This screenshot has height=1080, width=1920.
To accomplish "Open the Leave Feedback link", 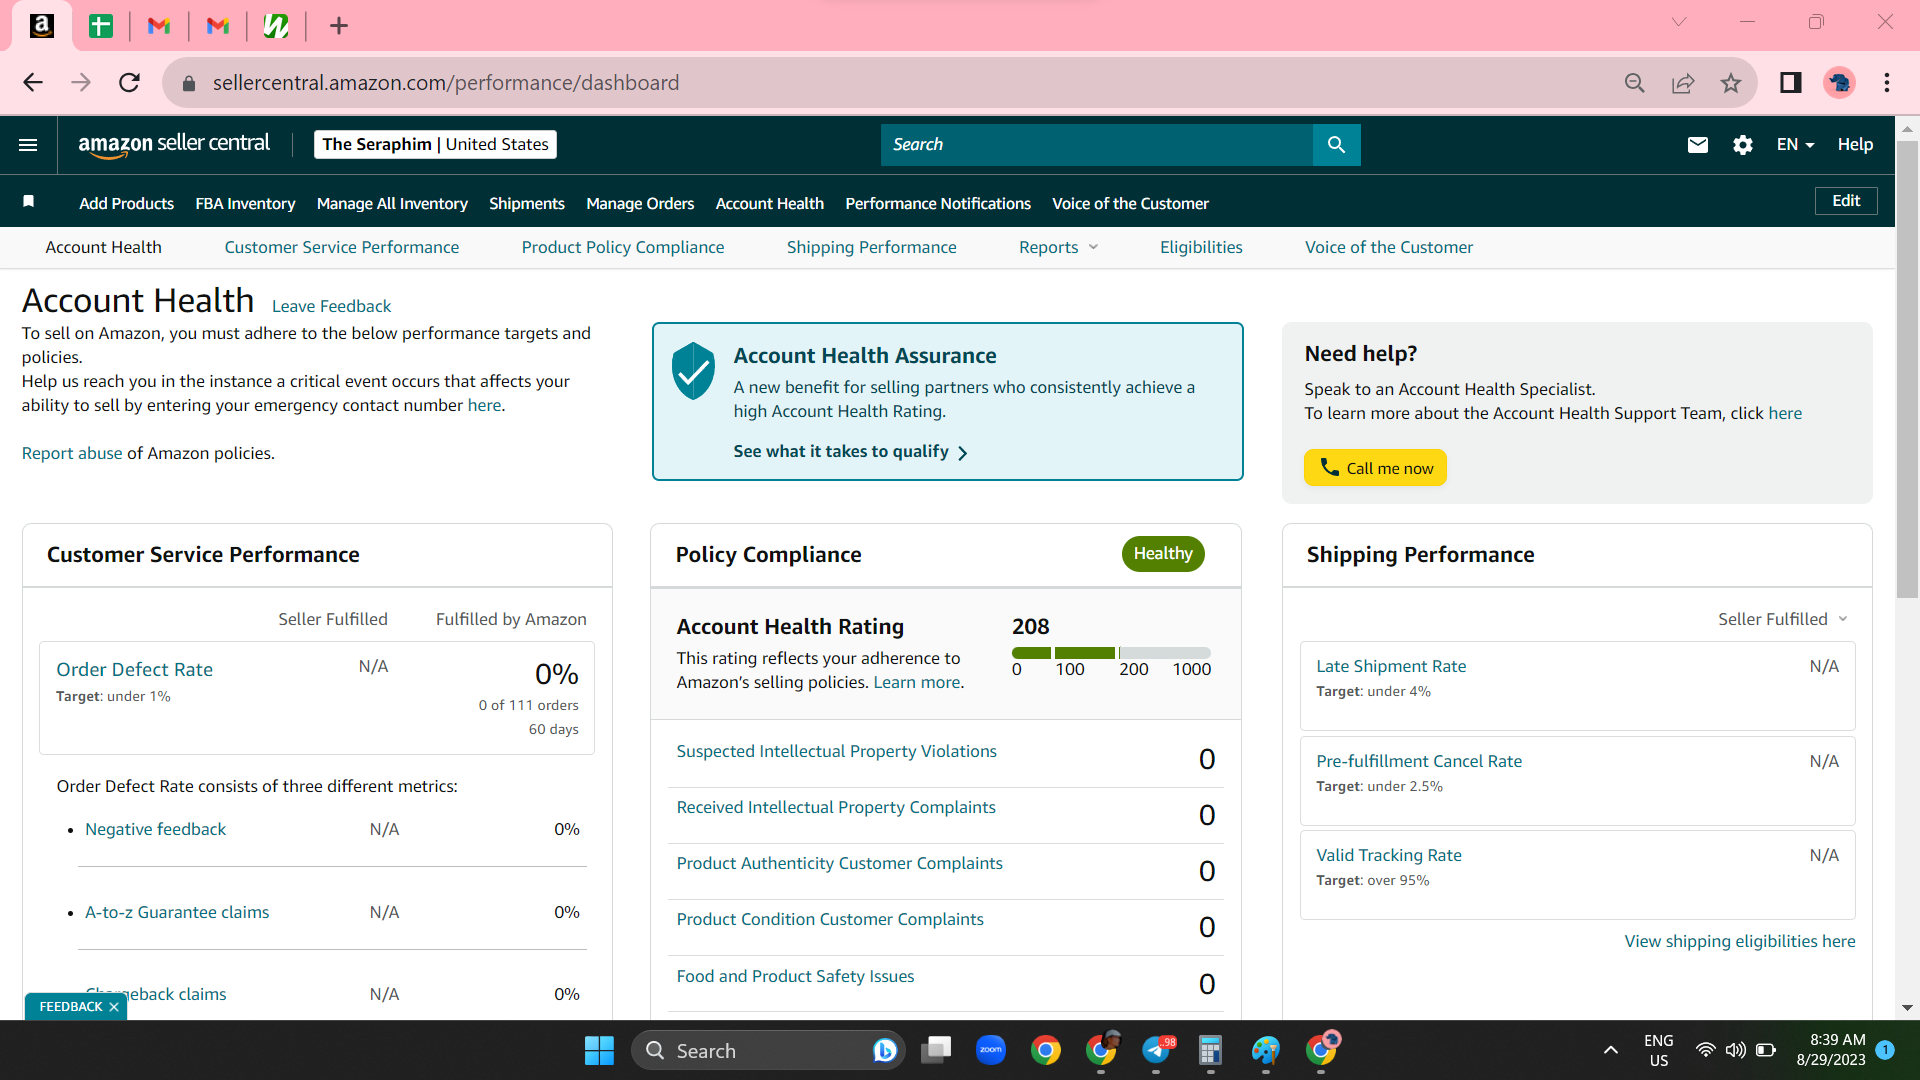I will pyautogui.click(x=331, y=306).
